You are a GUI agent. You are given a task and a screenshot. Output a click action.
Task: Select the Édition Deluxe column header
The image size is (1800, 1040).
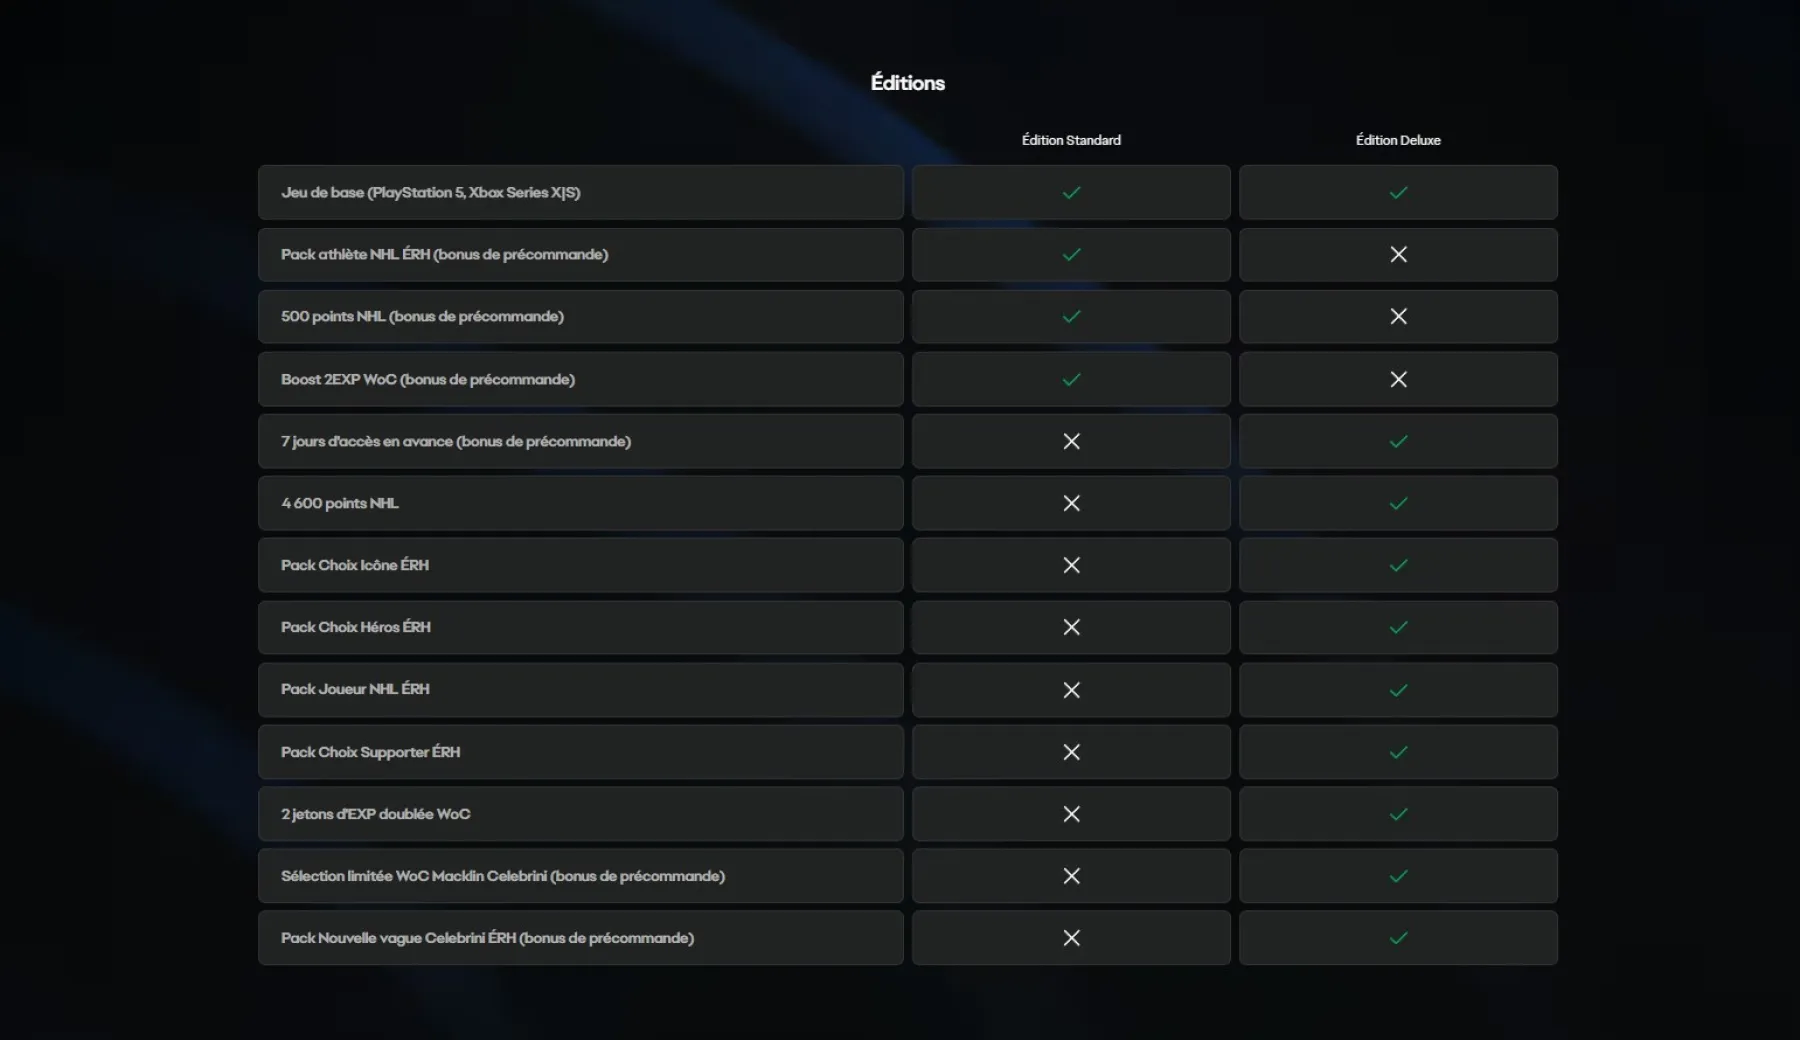tap(1398, 140)
